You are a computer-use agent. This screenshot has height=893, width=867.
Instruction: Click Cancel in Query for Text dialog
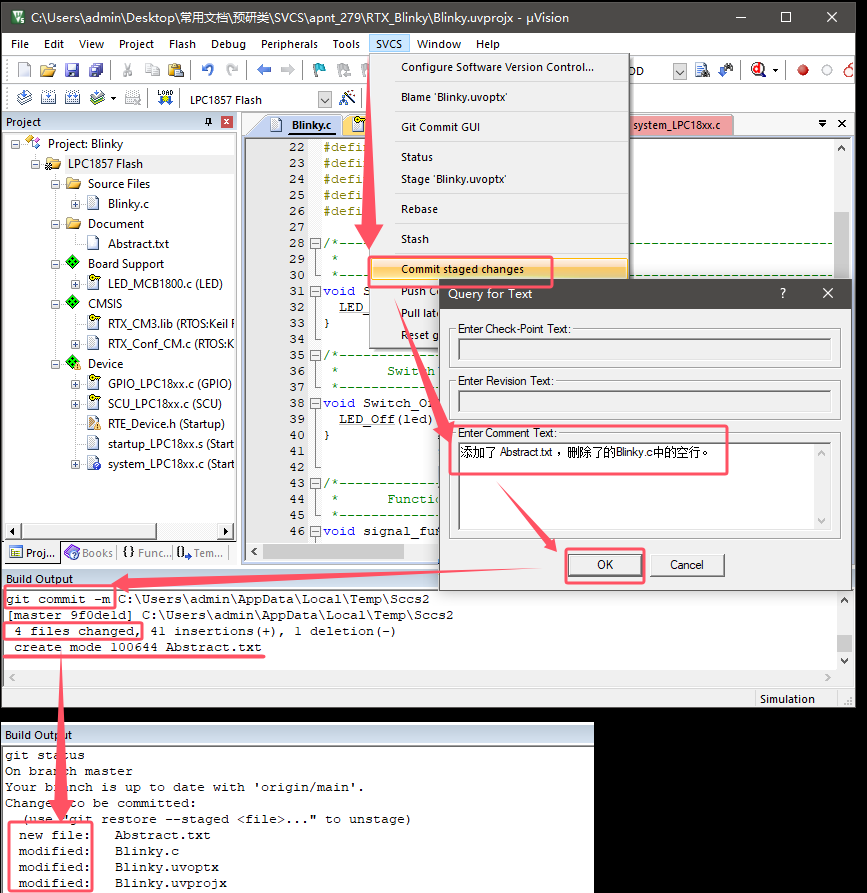point(686,565)
